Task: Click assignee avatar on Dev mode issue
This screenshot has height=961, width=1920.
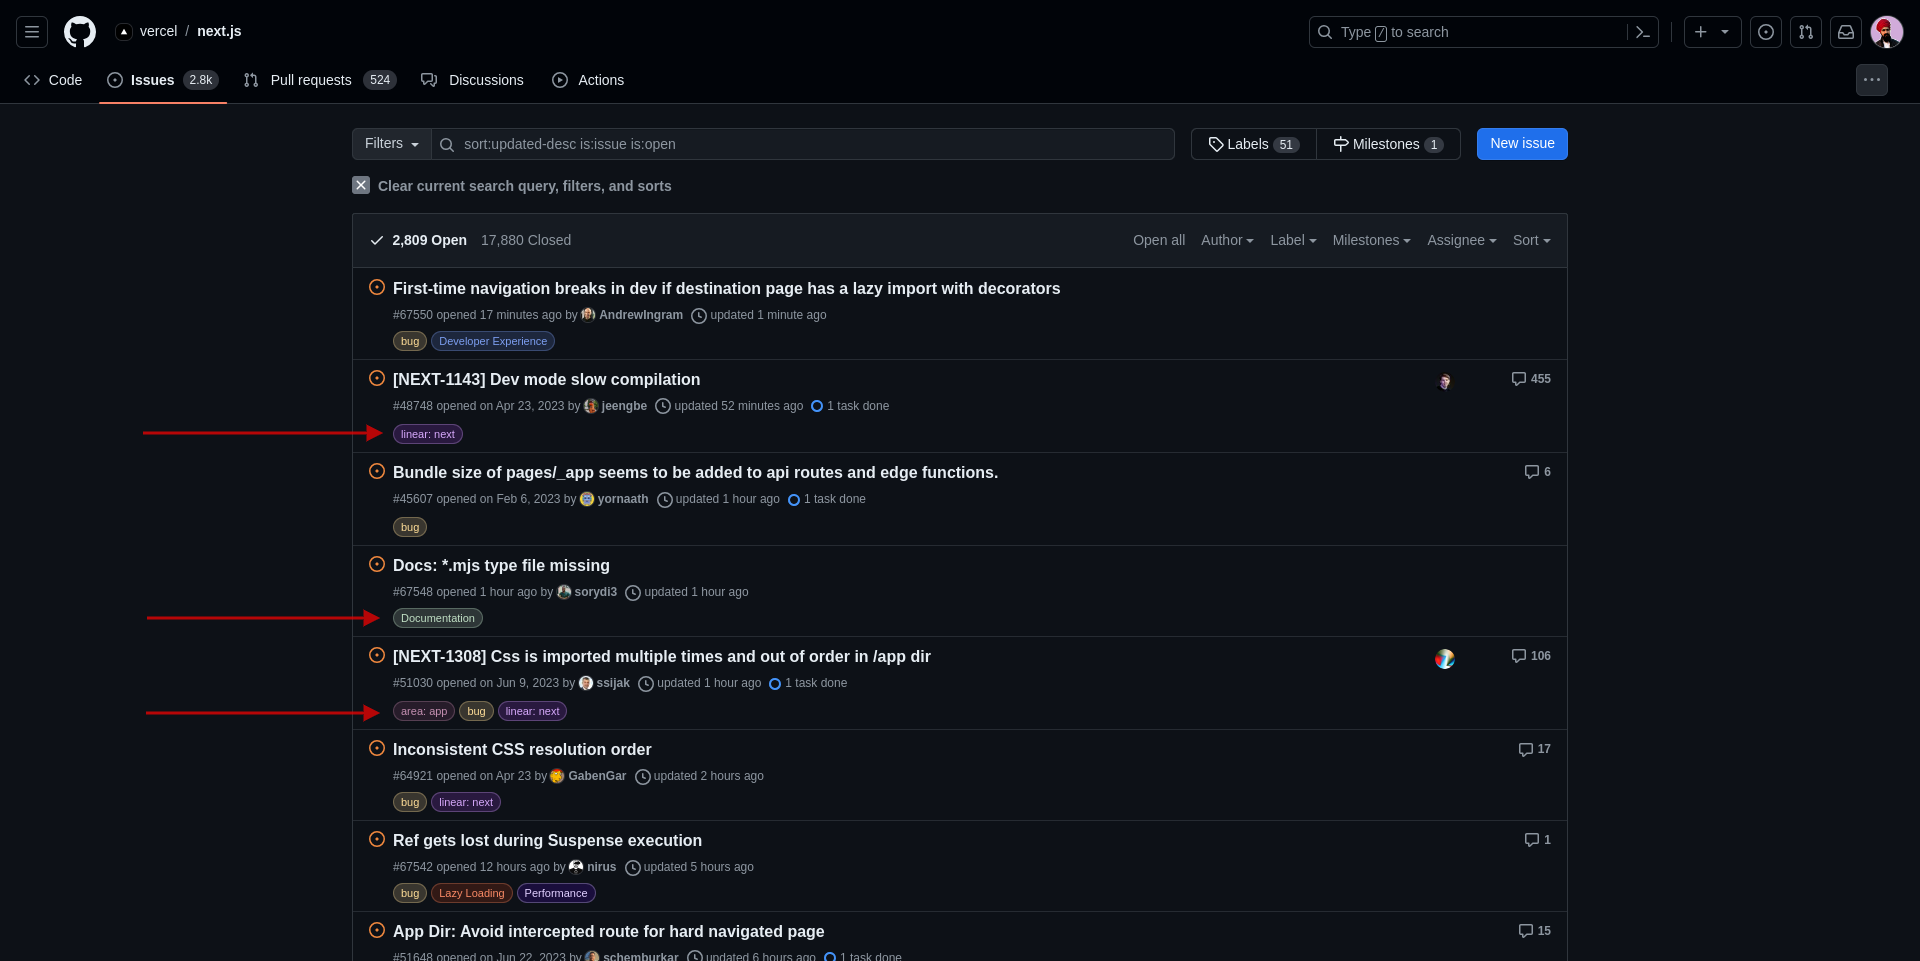Action: 1444,382
